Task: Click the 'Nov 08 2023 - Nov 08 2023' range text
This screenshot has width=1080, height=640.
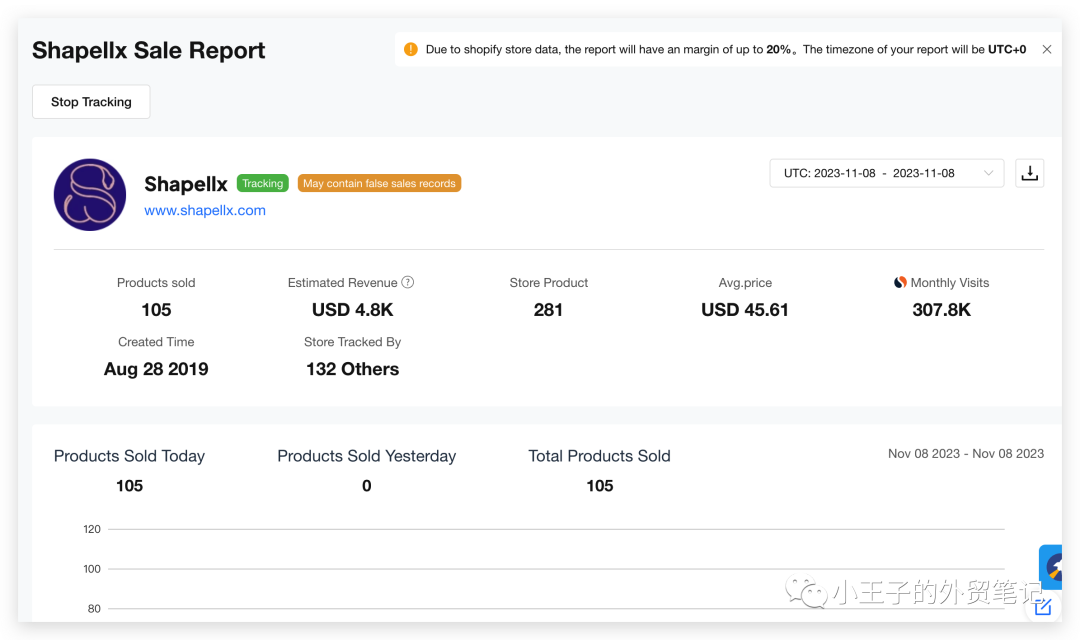Action: coord(966,453)
